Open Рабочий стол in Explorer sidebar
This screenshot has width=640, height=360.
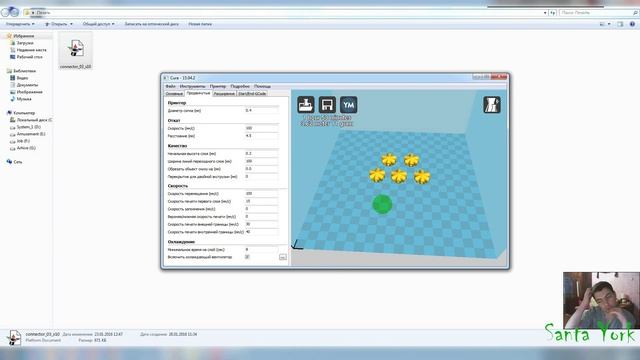pyautogui.click(x=29, y=57)
